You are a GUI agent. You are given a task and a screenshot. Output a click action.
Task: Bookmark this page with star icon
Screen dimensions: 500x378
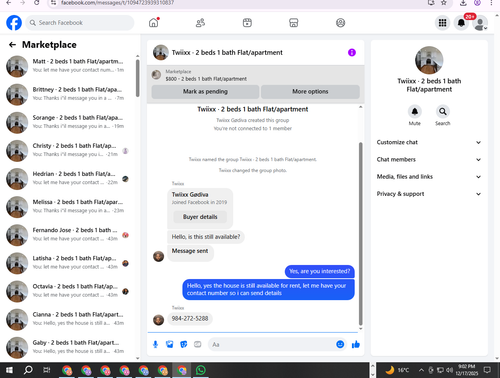[x=444, y=3]
